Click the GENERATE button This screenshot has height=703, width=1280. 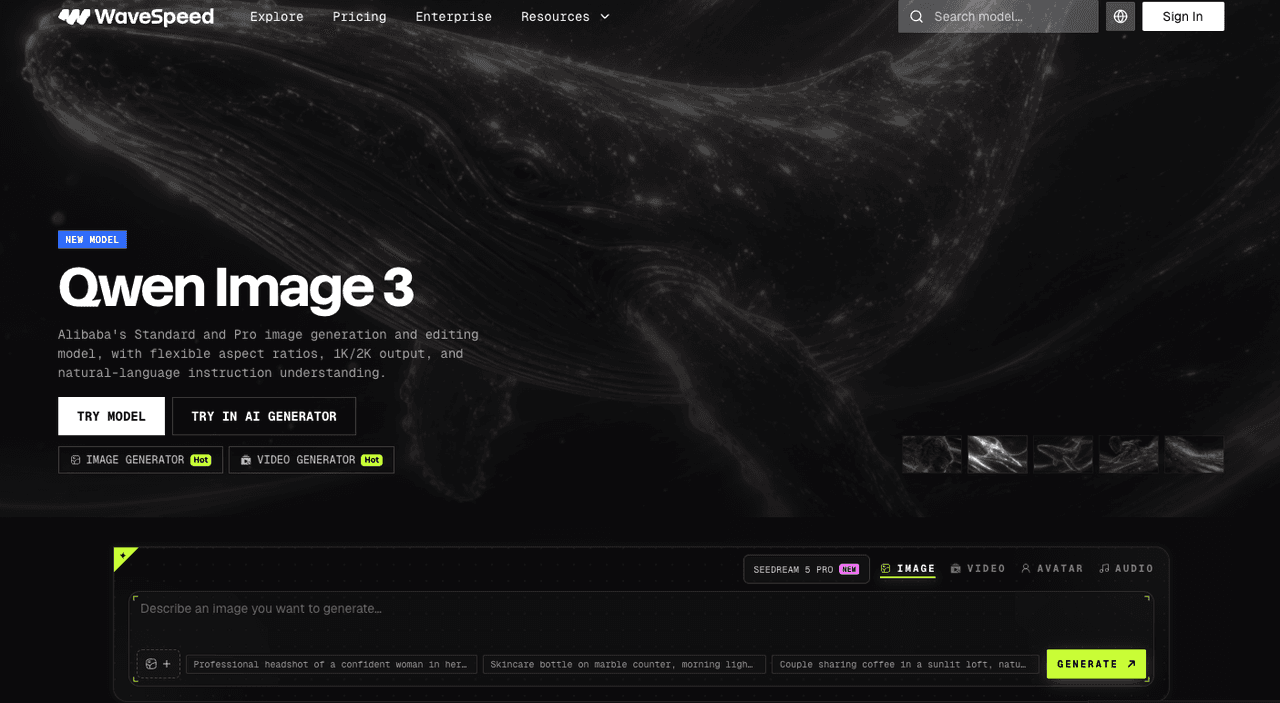(1096, 664)
